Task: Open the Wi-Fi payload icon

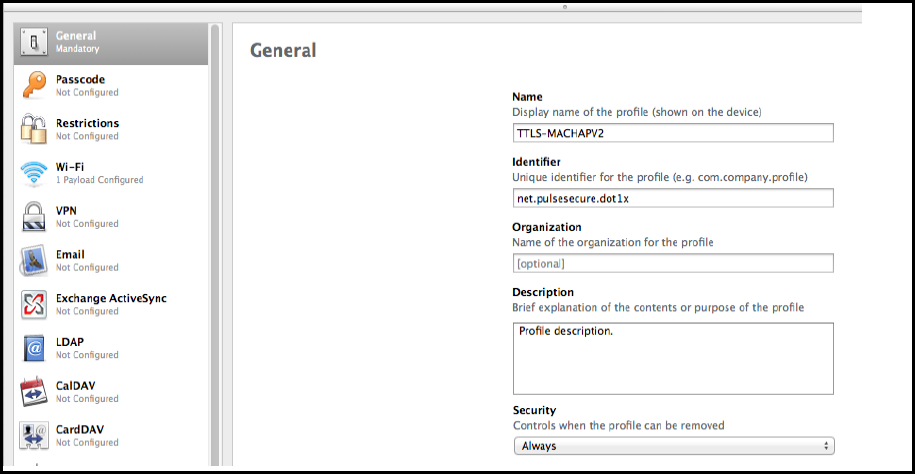Action: coord(34,173)
